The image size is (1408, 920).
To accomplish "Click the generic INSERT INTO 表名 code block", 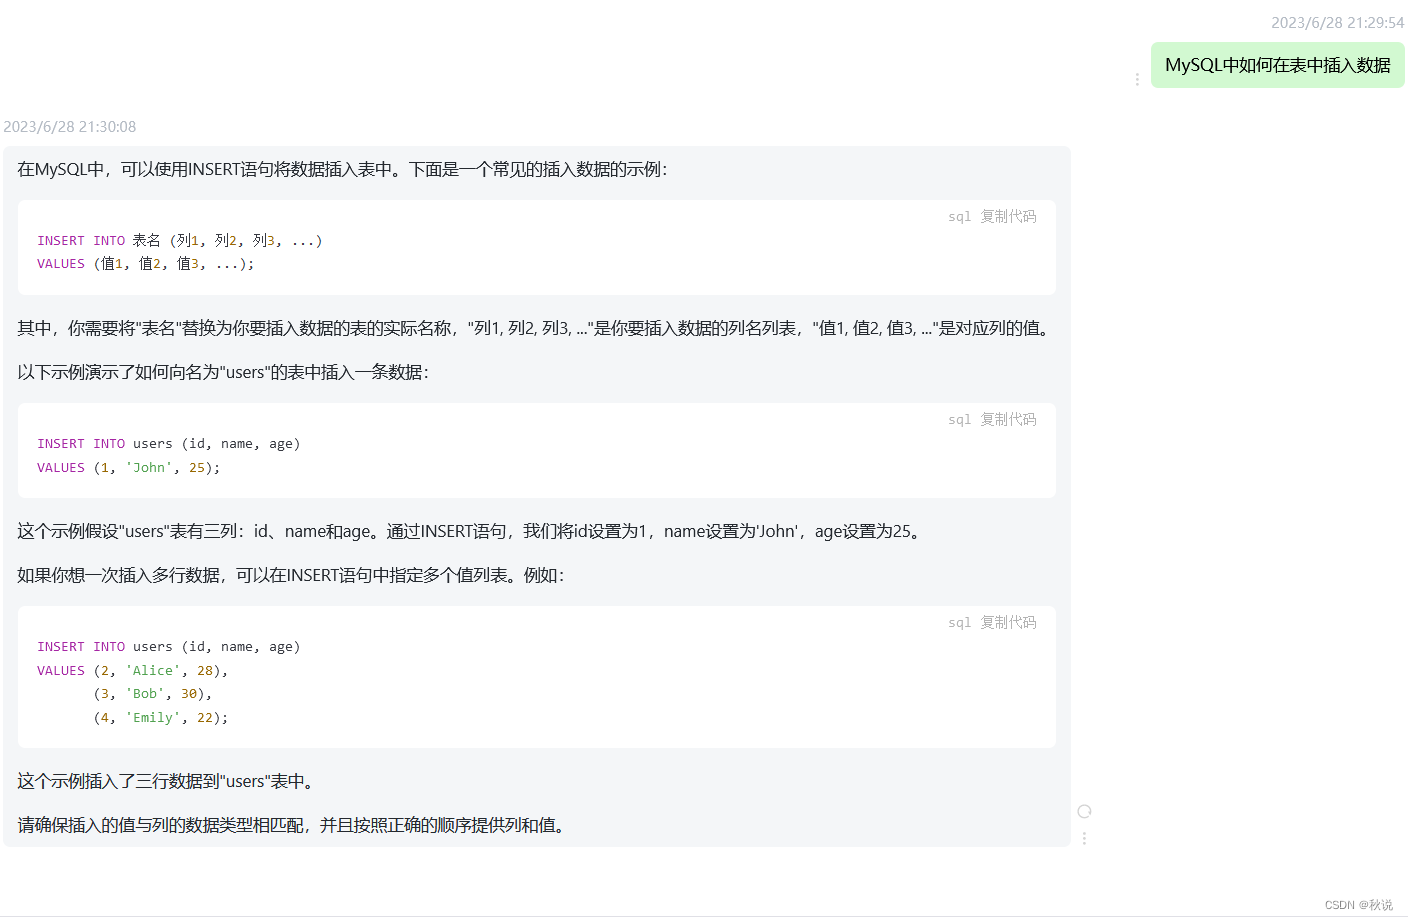I will pyautogui.click(x=180, y=251).
